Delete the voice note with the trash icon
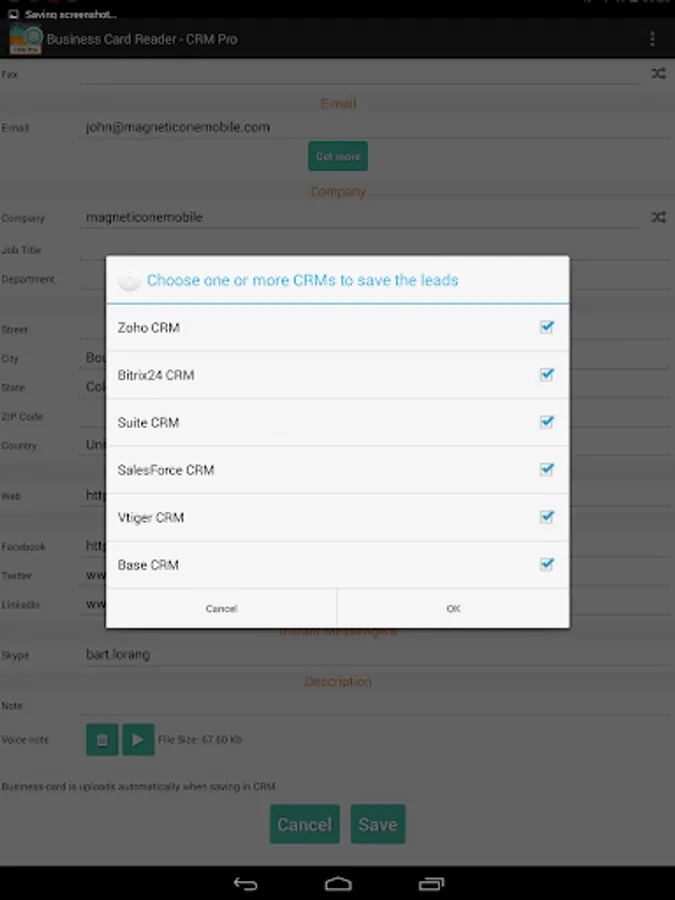The height and width of the screenshot is (900, 675). [x=102, y=739]
